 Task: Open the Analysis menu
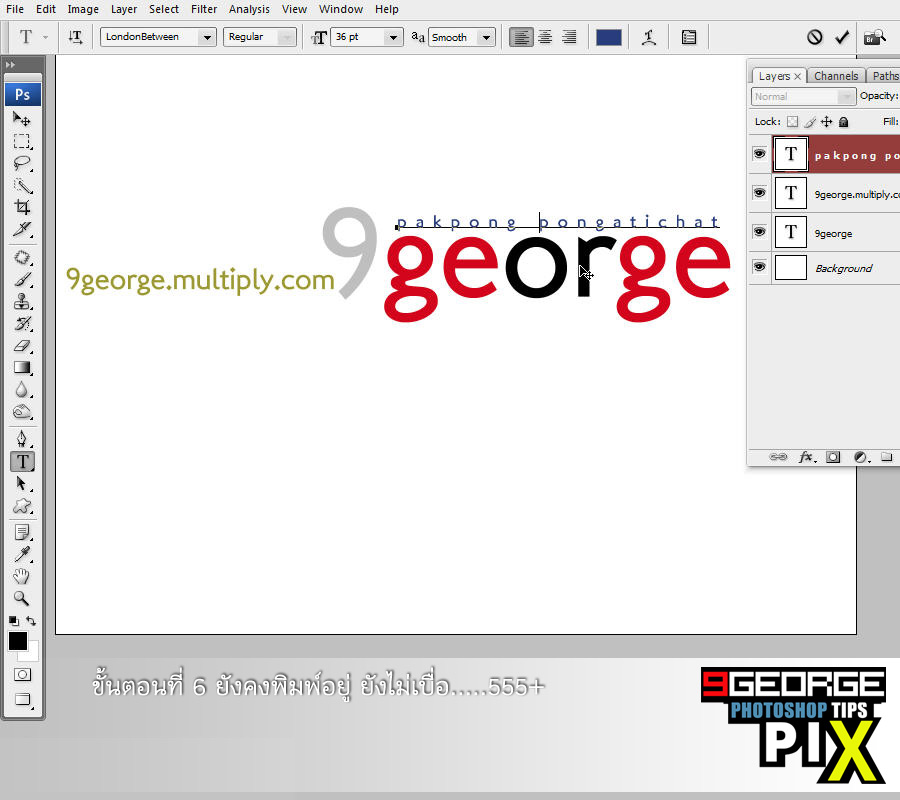tap(249, 9)
